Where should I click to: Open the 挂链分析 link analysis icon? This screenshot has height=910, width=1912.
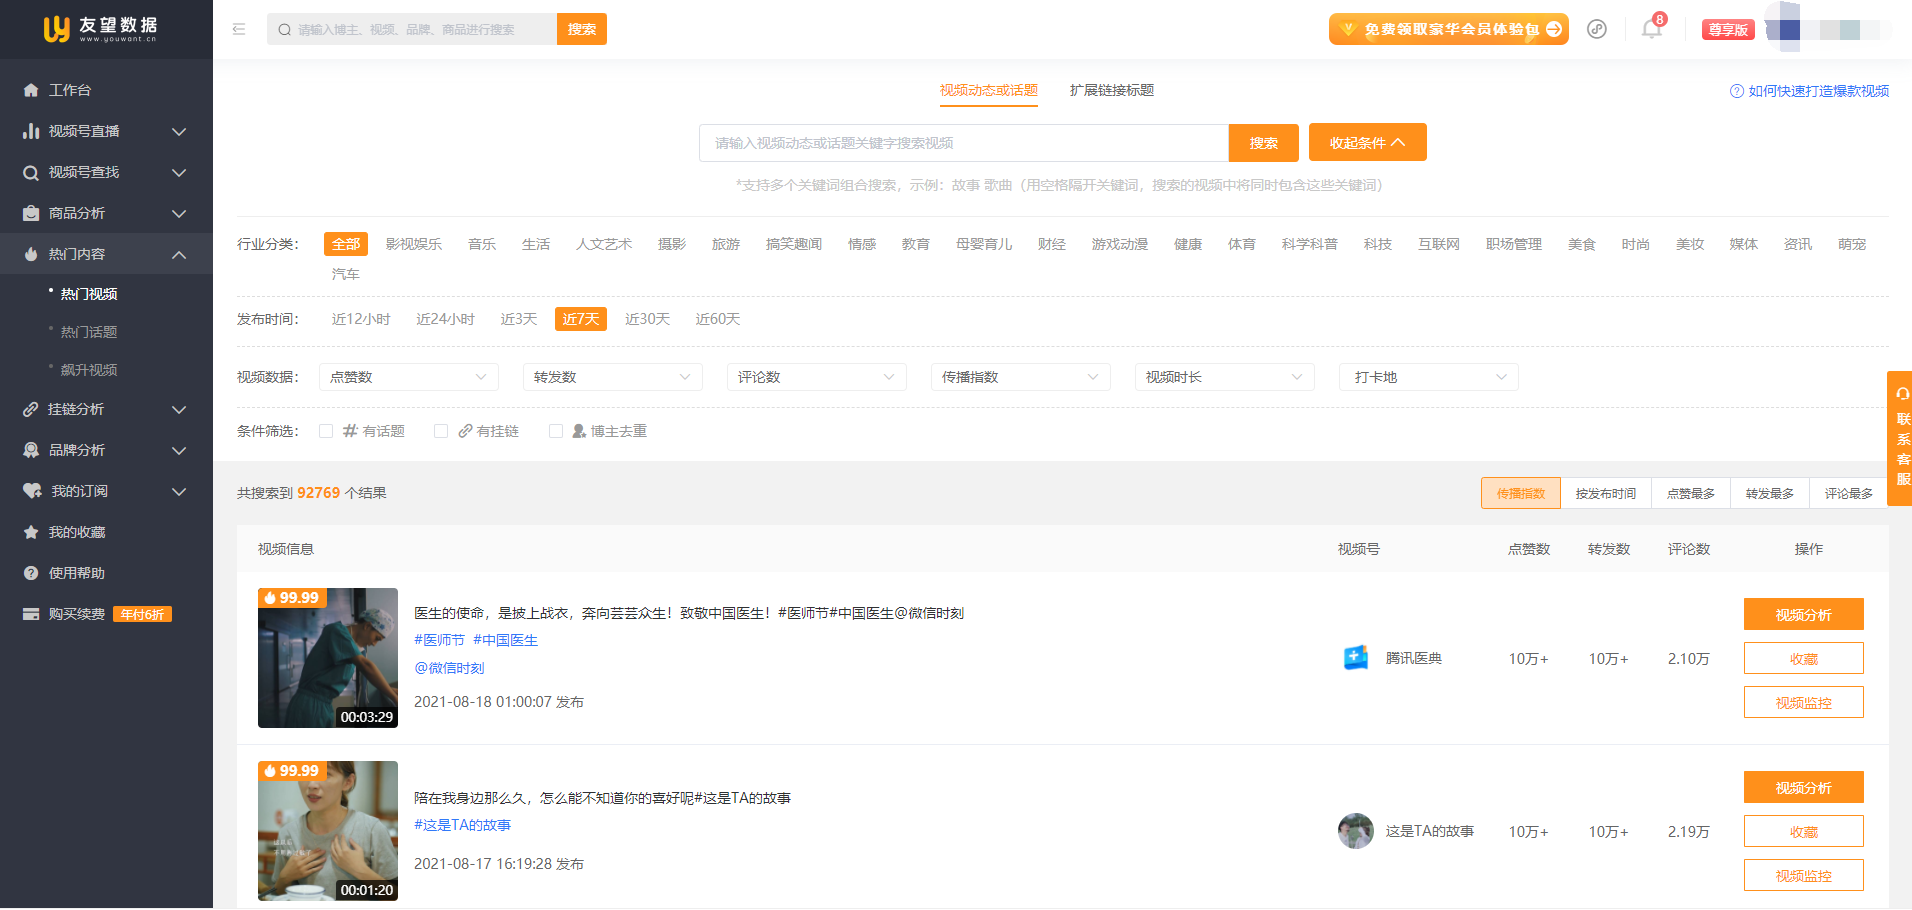pyautogui.click(x=32, y=409)
